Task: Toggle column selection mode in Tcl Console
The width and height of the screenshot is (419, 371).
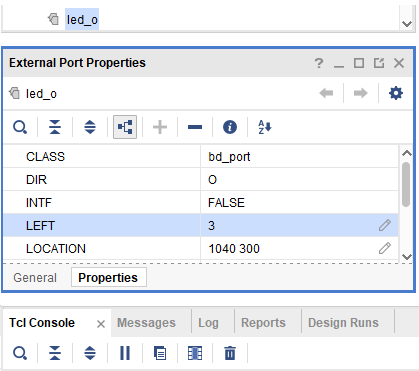Action: pos(195,353)
